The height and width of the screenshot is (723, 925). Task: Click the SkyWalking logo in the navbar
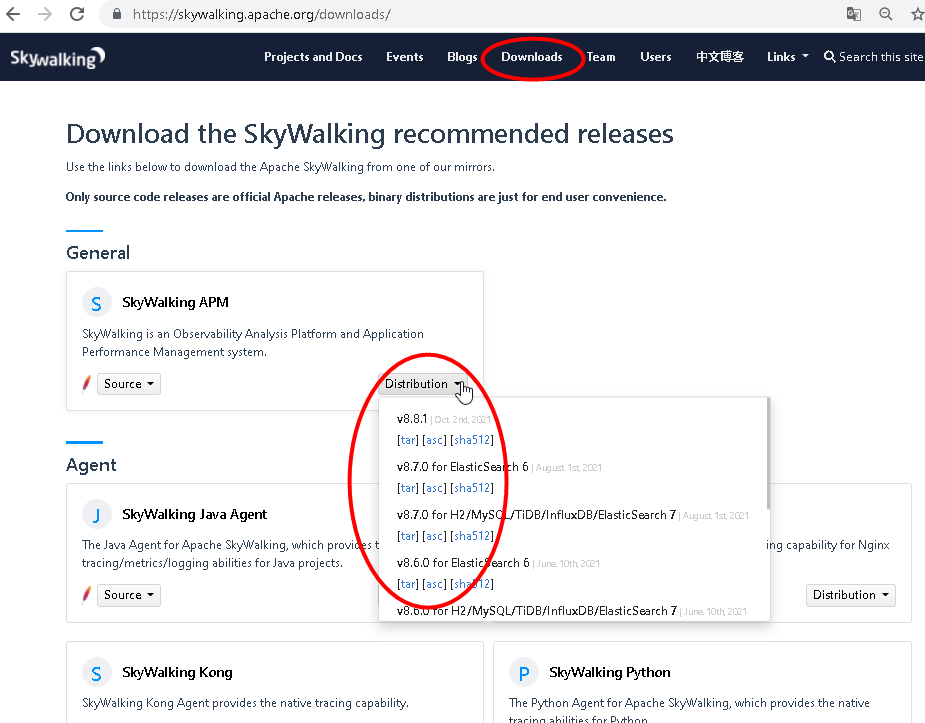coord(57,57)
